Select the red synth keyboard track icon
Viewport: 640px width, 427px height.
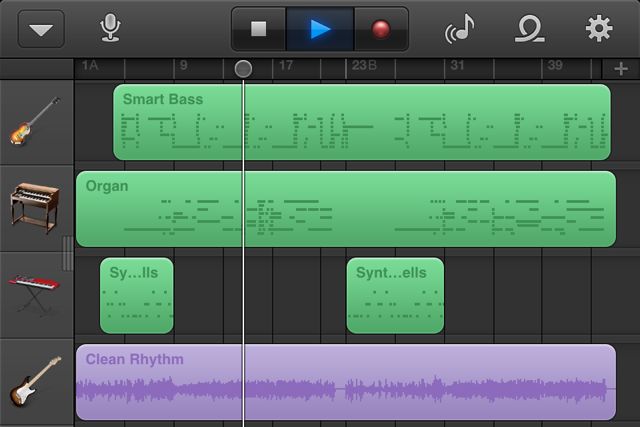(x=34, y=295)
